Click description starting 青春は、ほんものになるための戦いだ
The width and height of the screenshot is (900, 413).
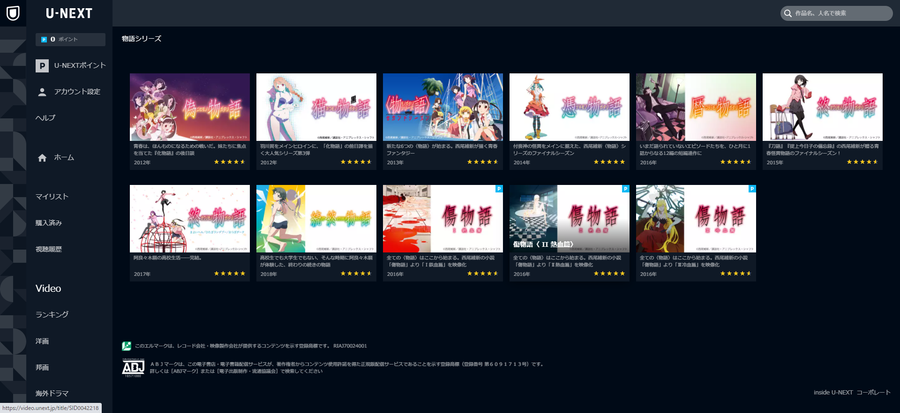pos(189,149)
